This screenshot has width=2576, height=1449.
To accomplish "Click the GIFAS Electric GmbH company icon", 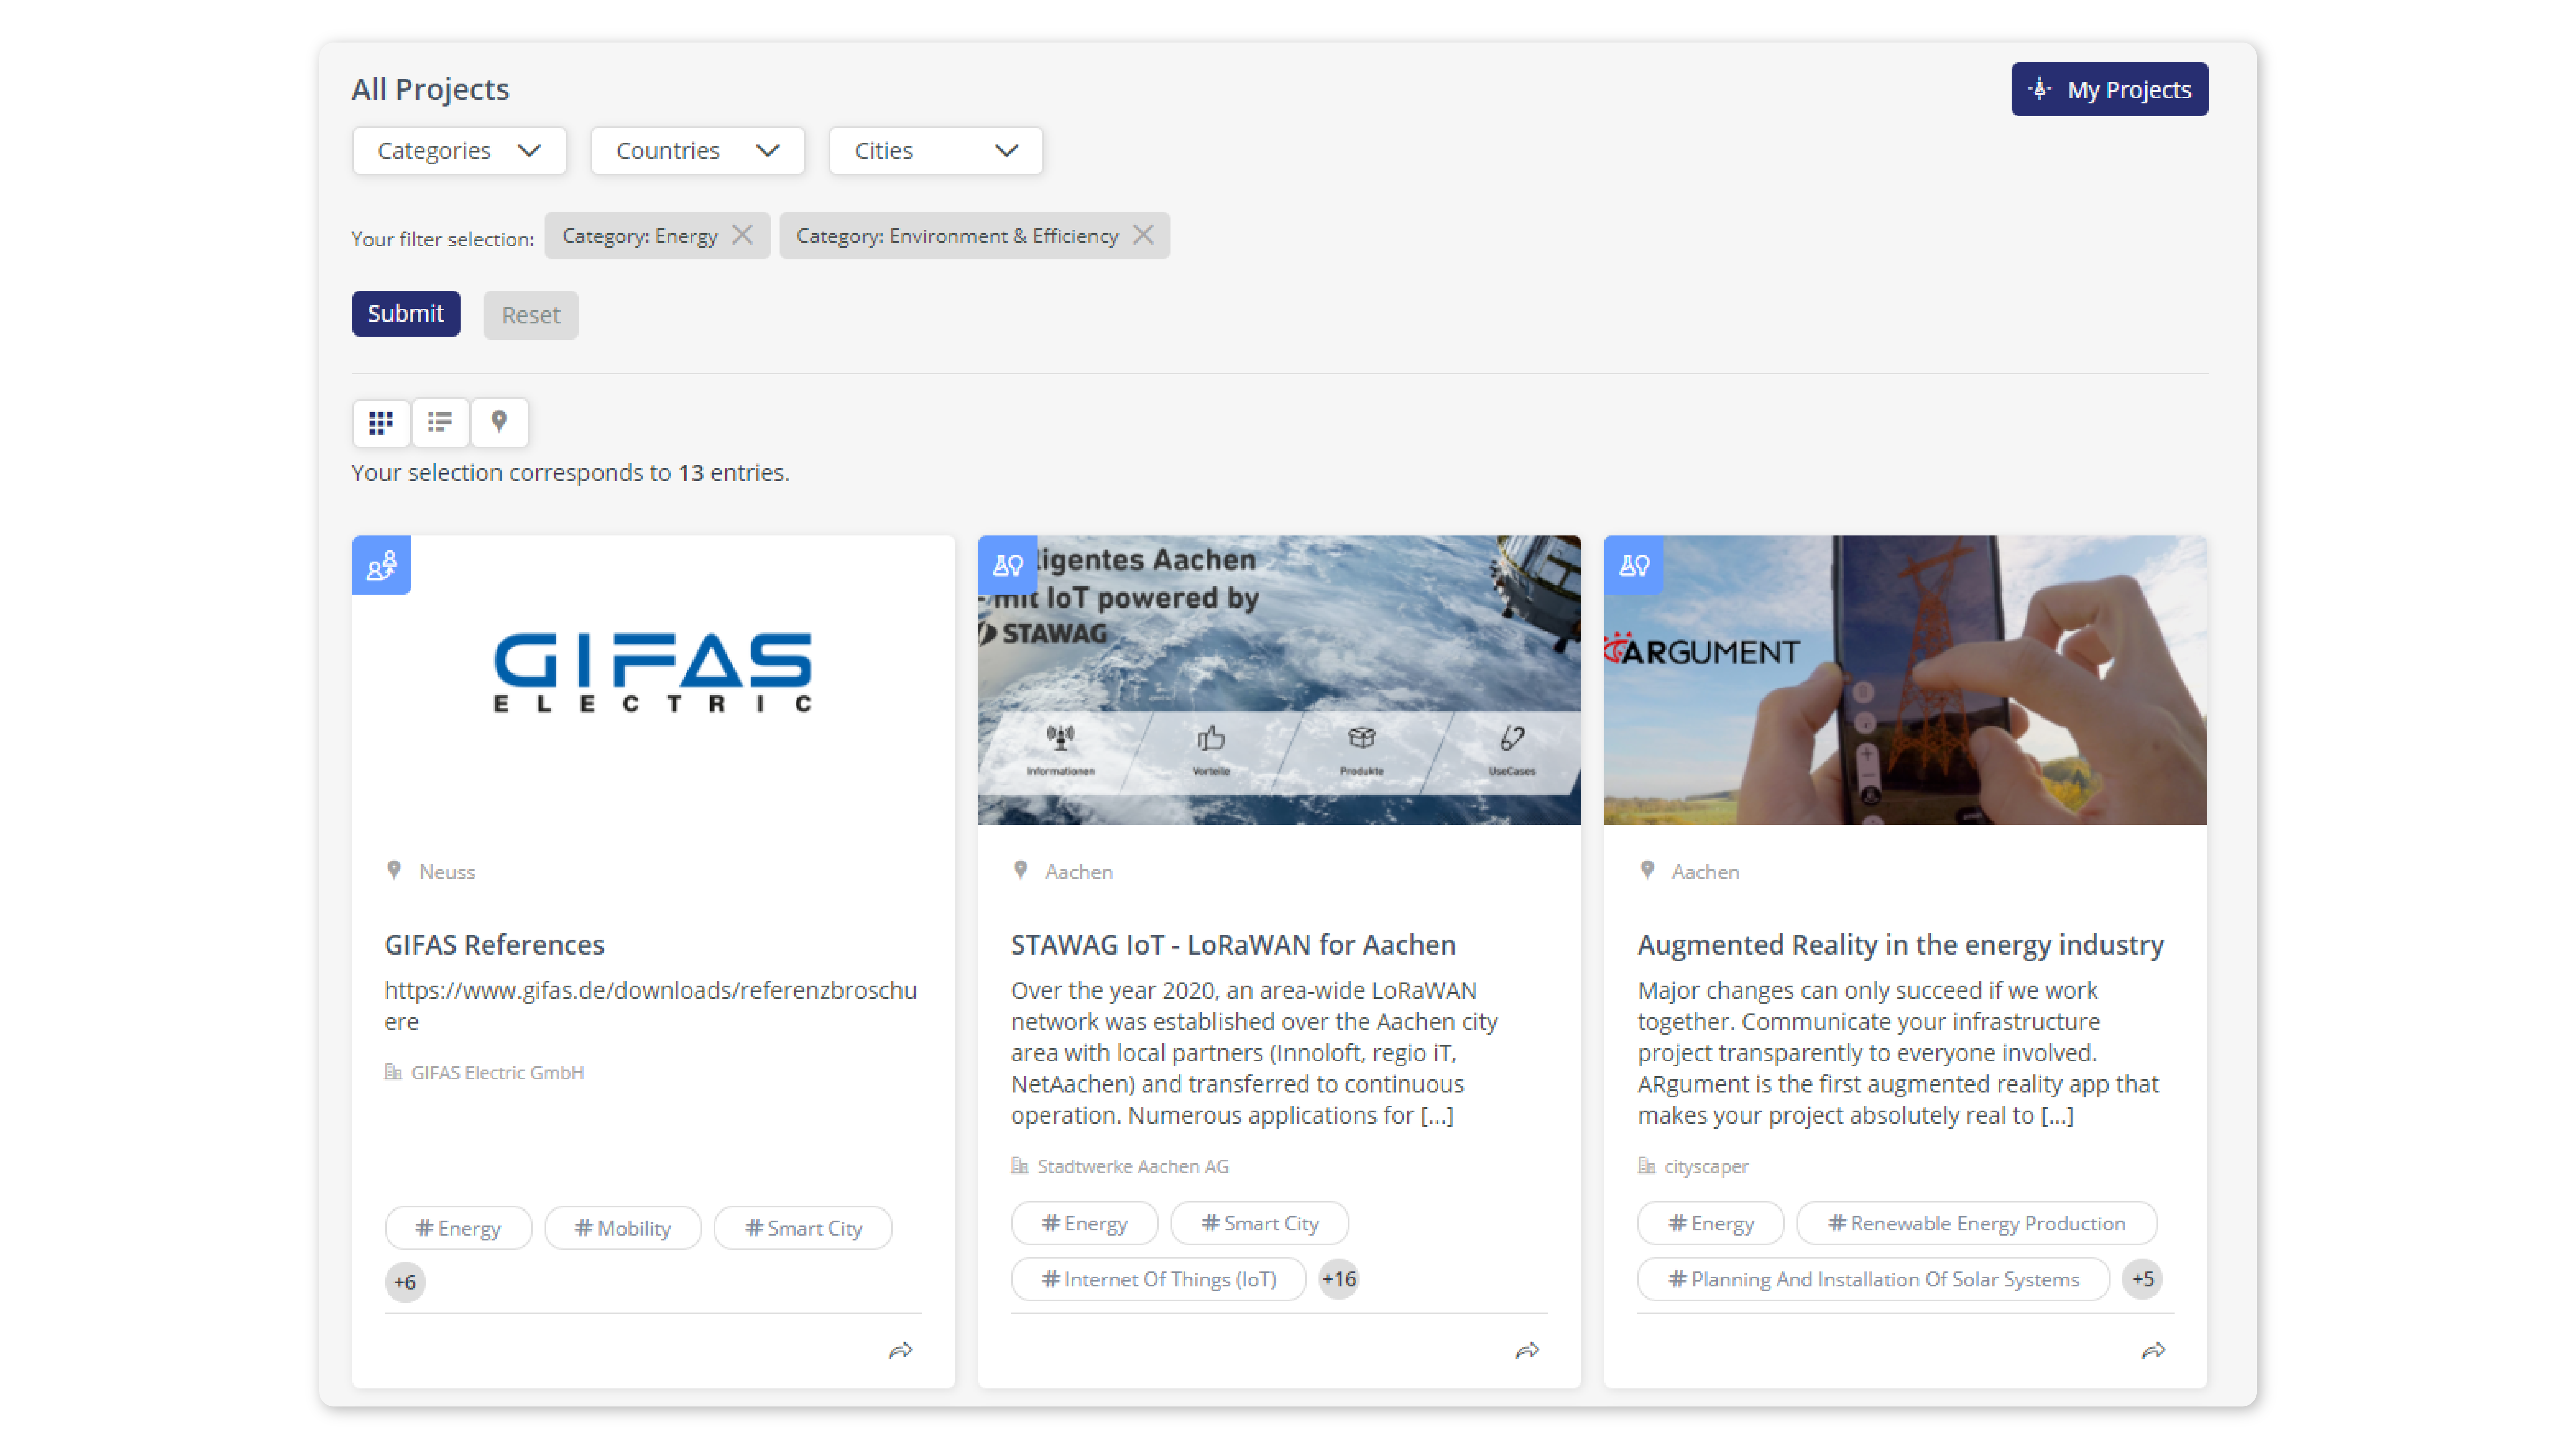I will [x=393, y=1072].
